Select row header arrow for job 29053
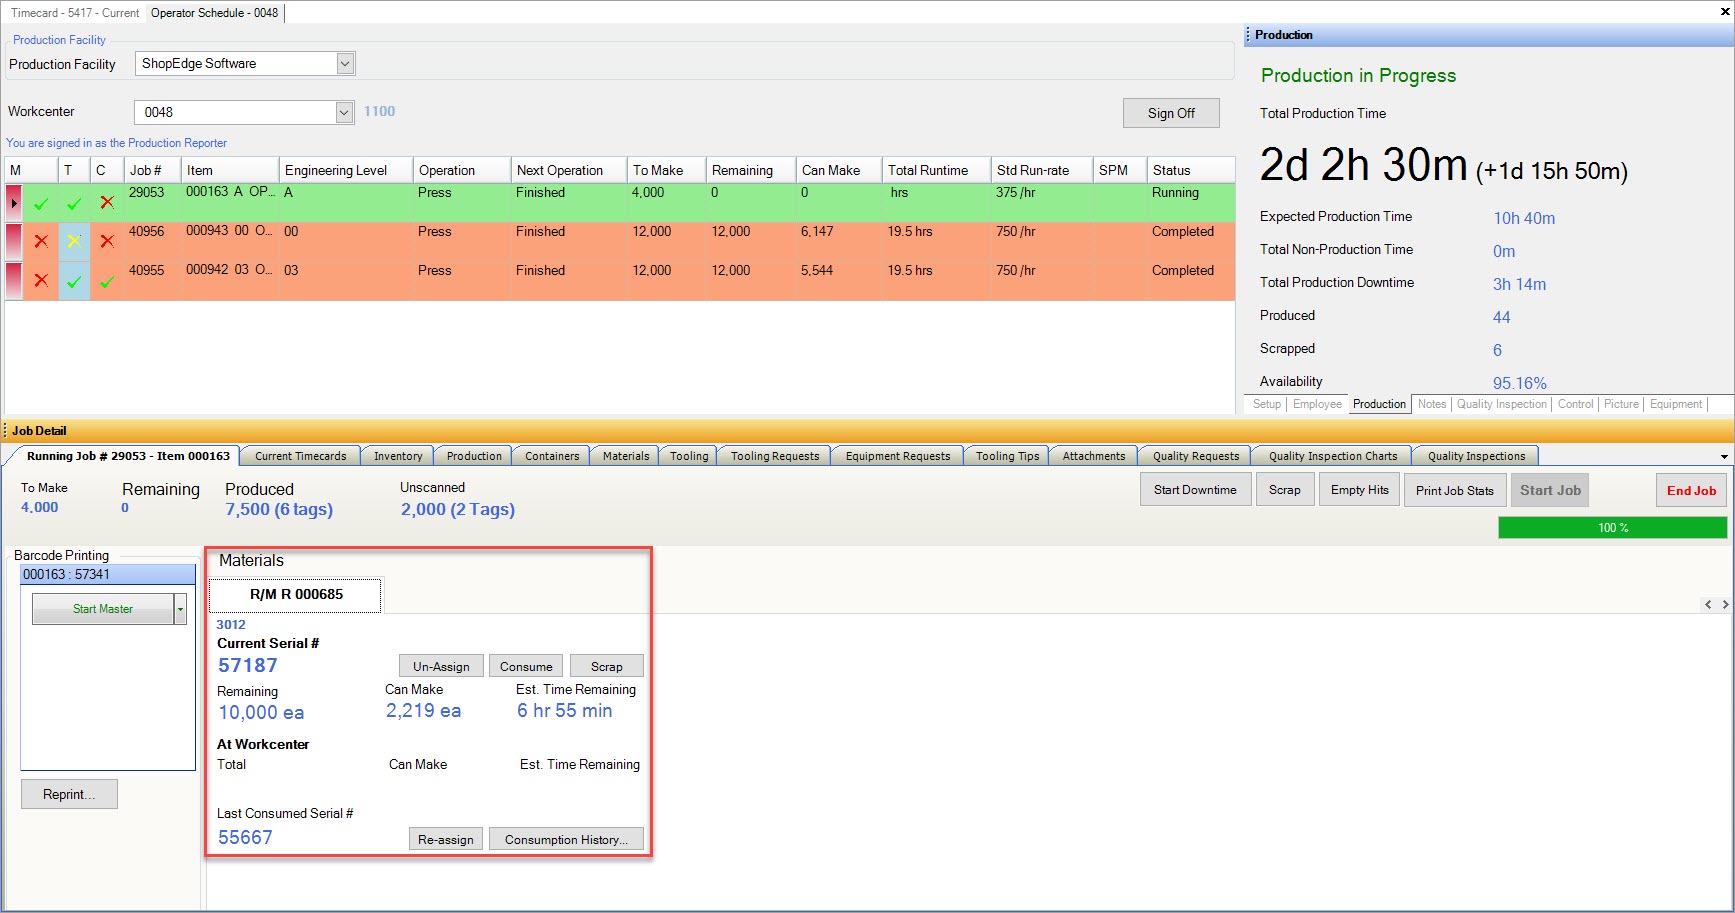The height and width of the screenshot is (913, 1735). tap(13, 202)
